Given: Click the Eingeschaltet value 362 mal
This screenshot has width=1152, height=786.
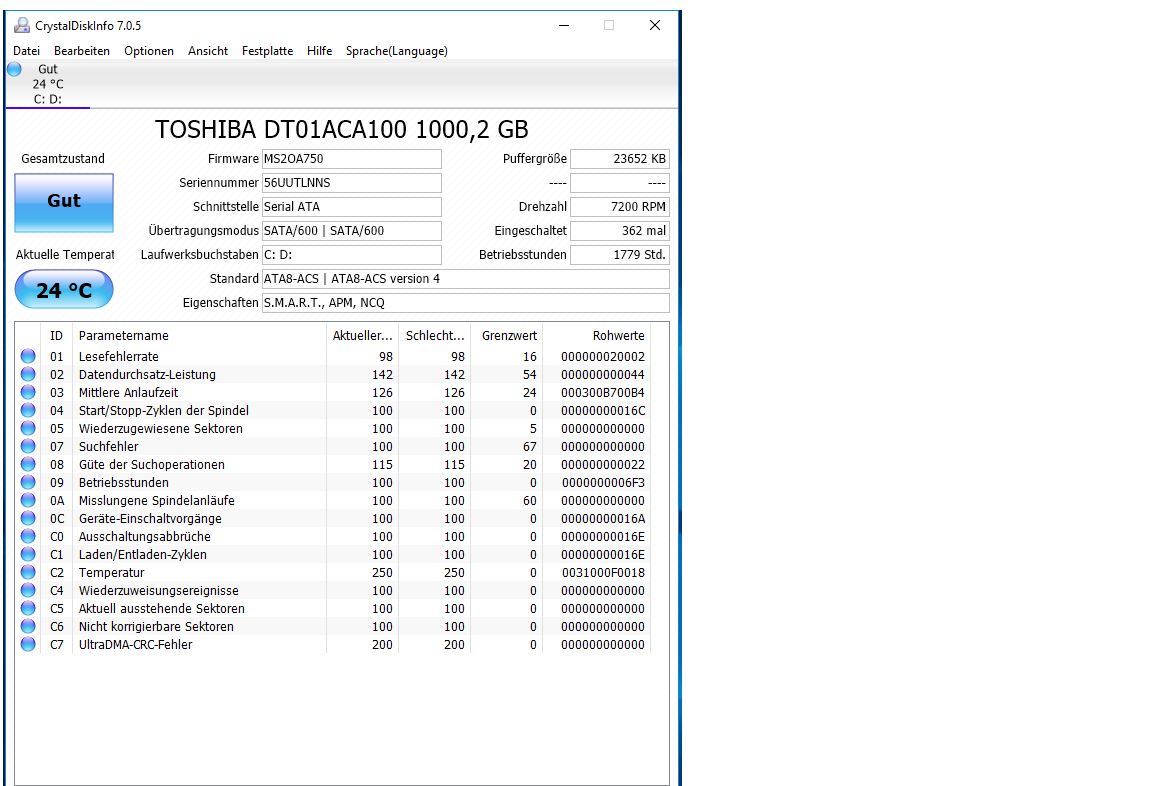Looking at the screenshot, I should tap(620, 231).
